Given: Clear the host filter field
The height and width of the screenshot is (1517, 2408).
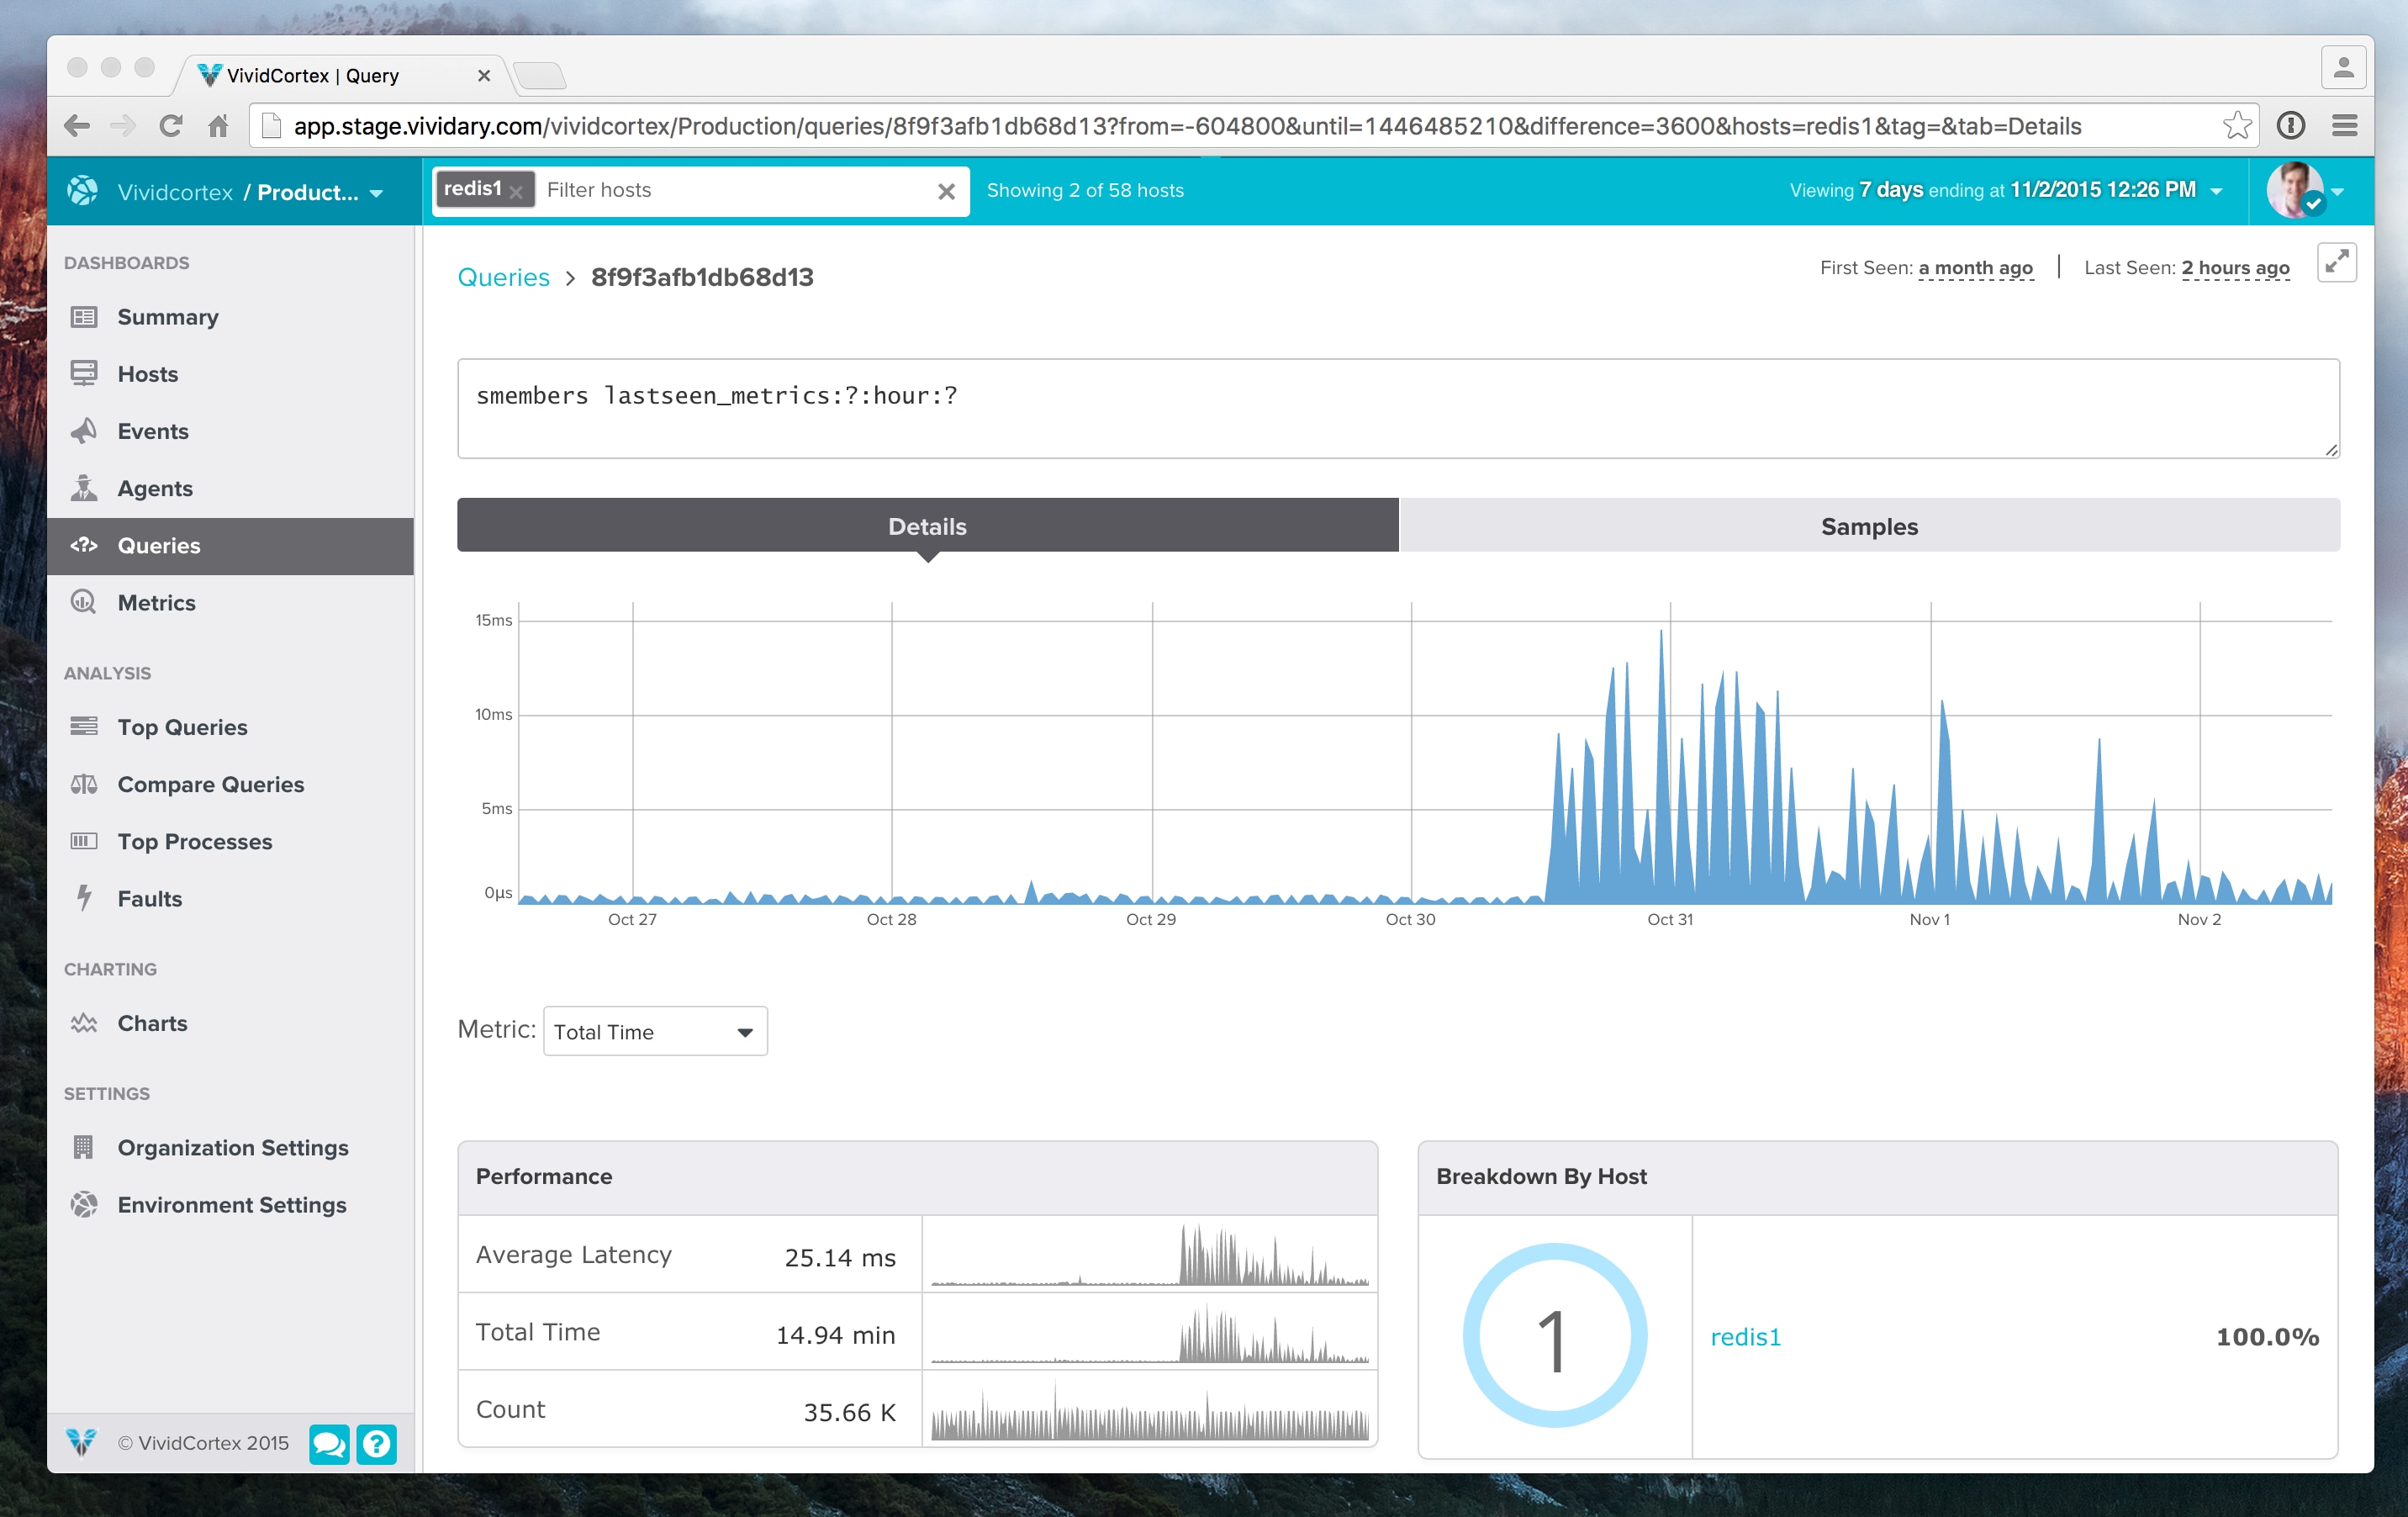Looking at the screenshot, I should pos(946,191).
